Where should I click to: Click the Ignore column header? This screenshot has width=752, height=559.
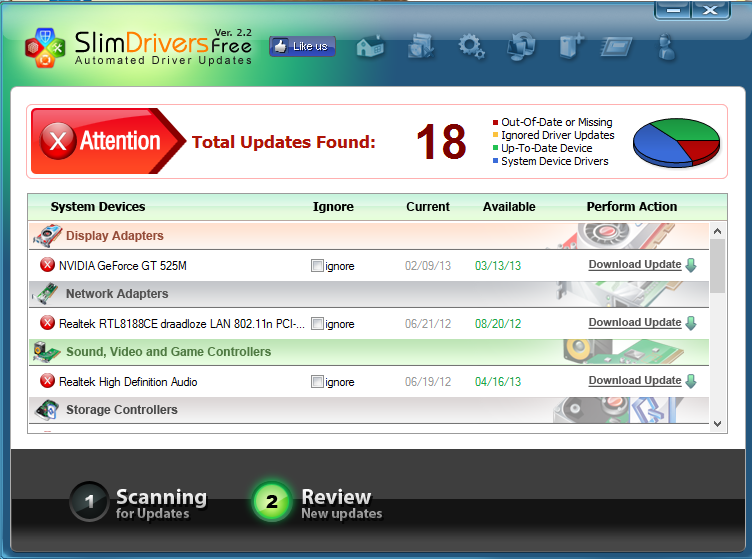pos(333,207)
